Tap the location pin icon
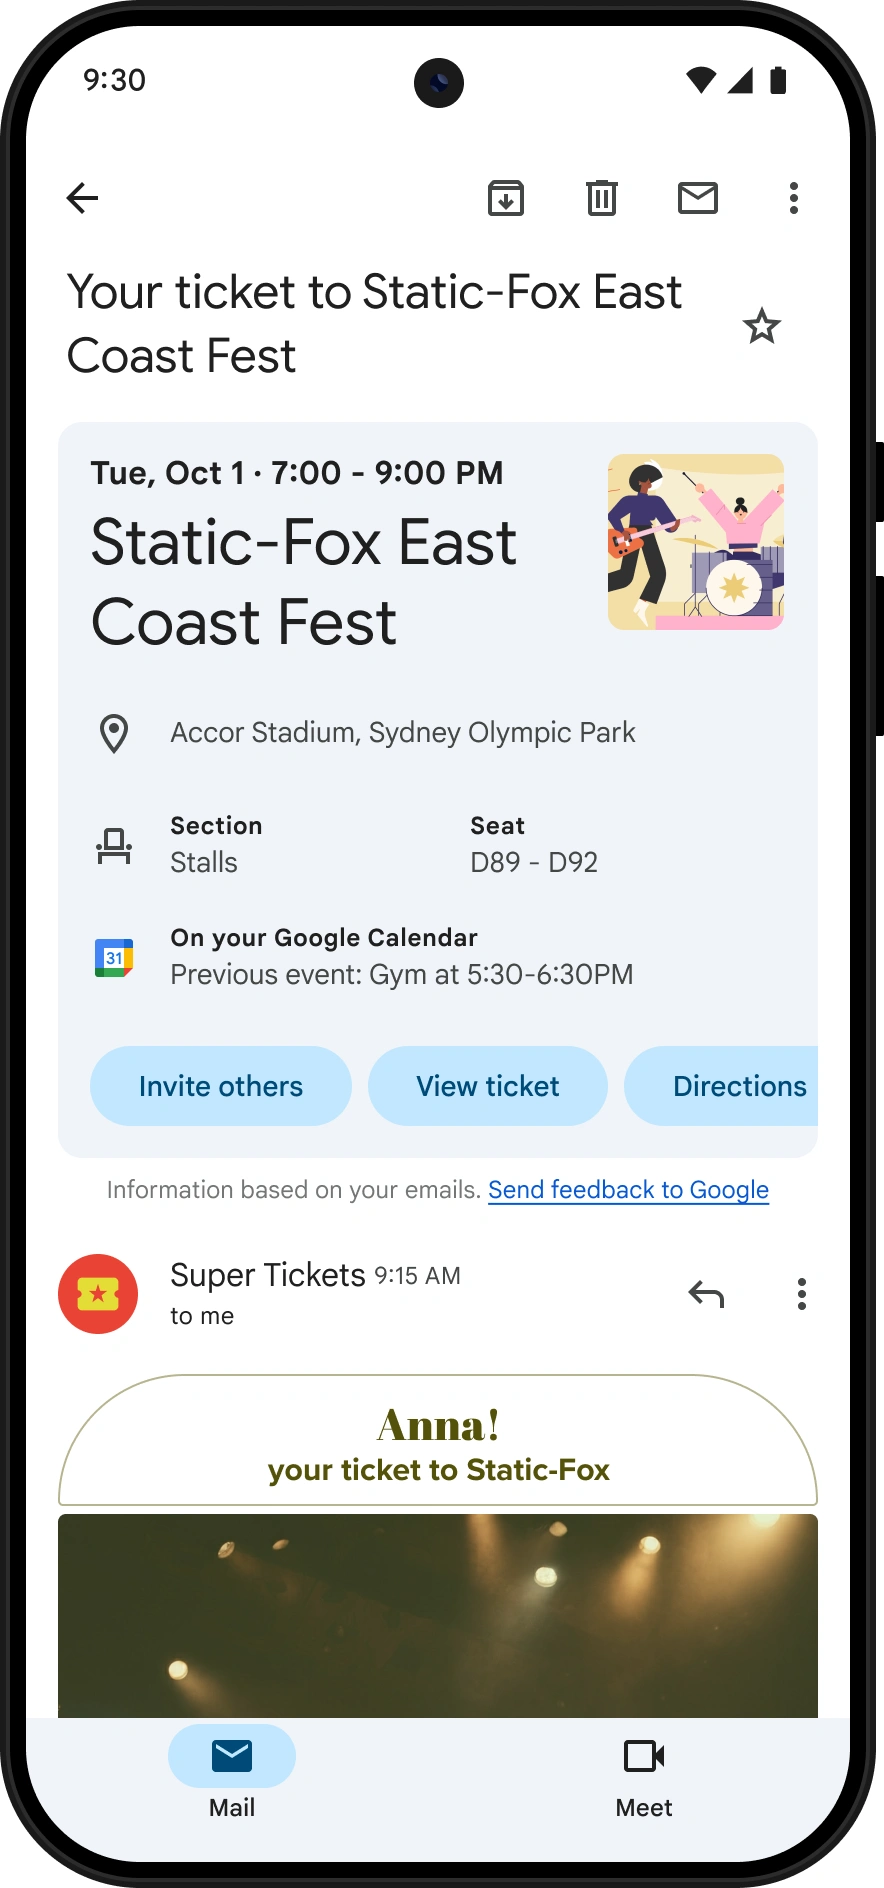 114,733
